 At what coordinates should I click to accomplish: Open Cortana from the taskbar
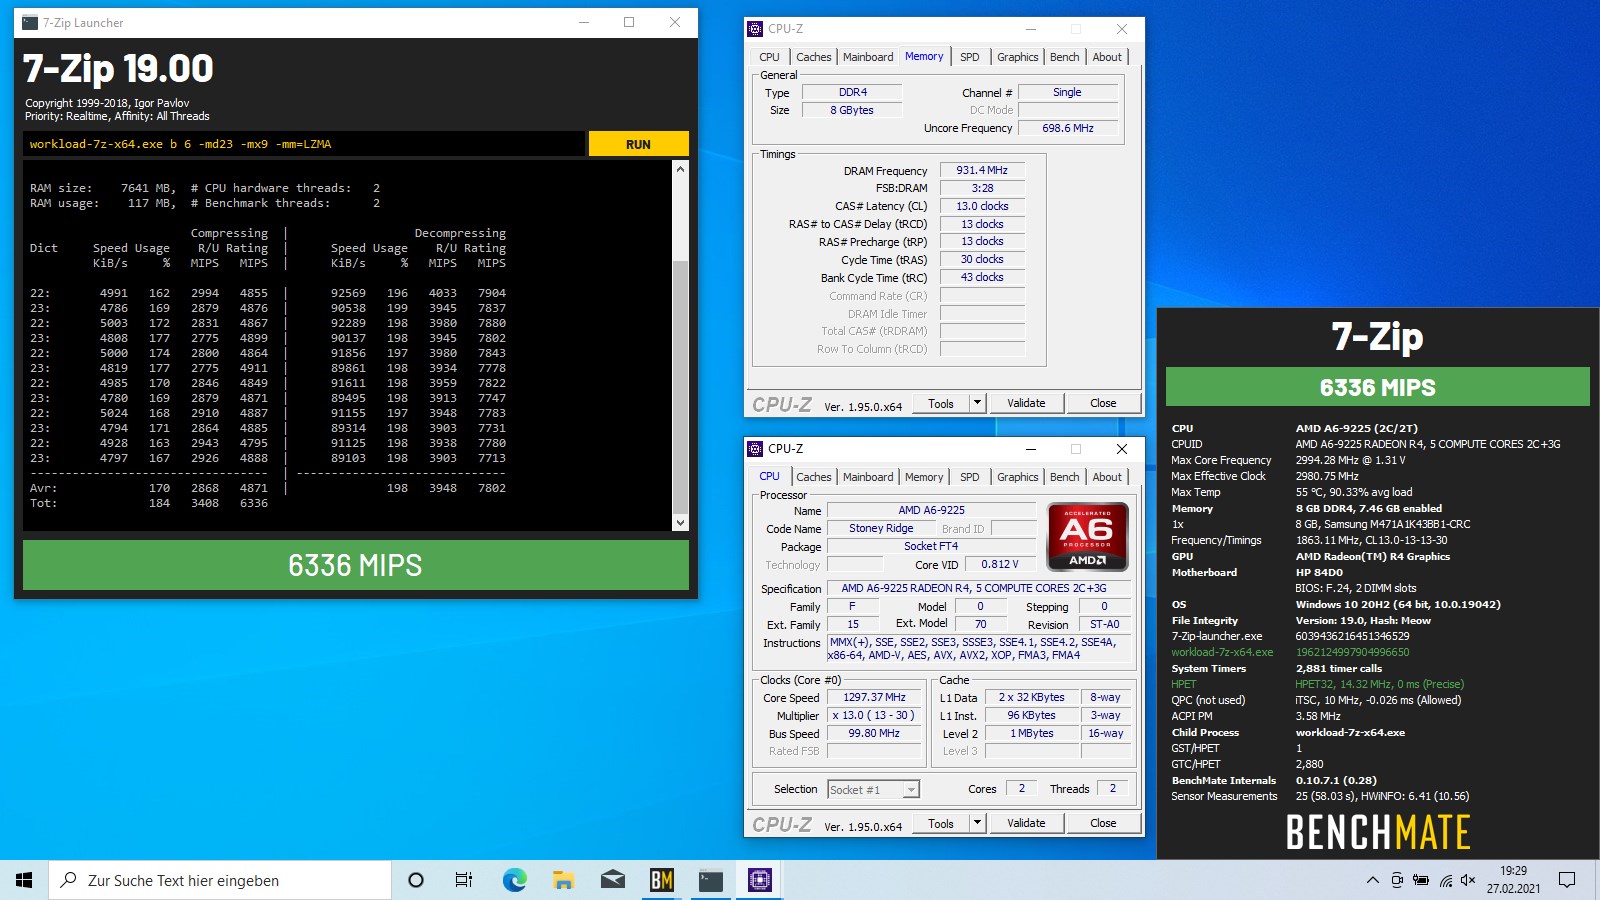click(x=416, y=880)
